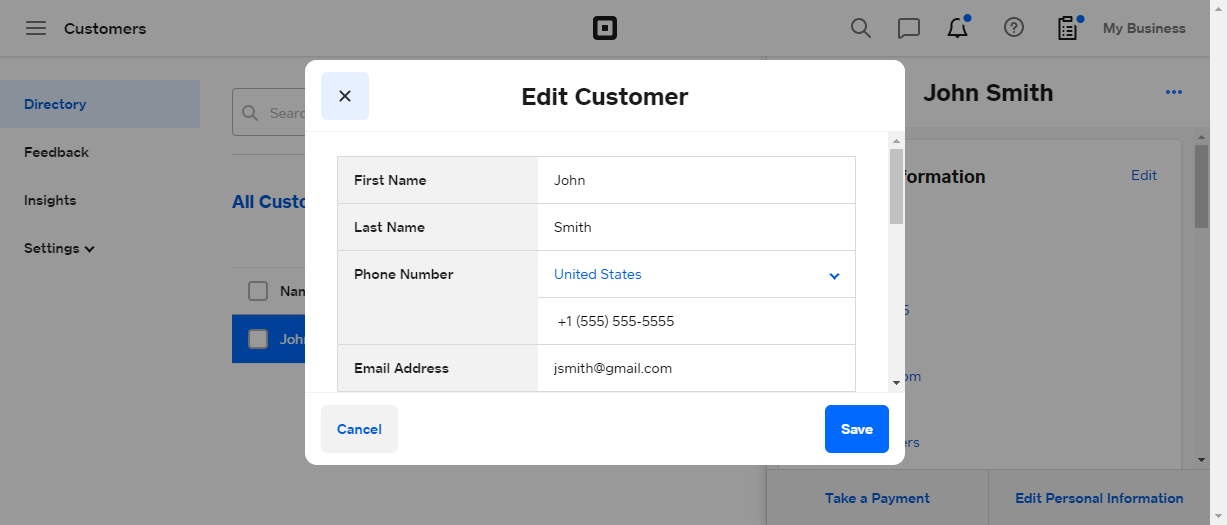Screen dimensions: 1227x525
Task: Click the customer directory search box
Action: tap(270, 113)
